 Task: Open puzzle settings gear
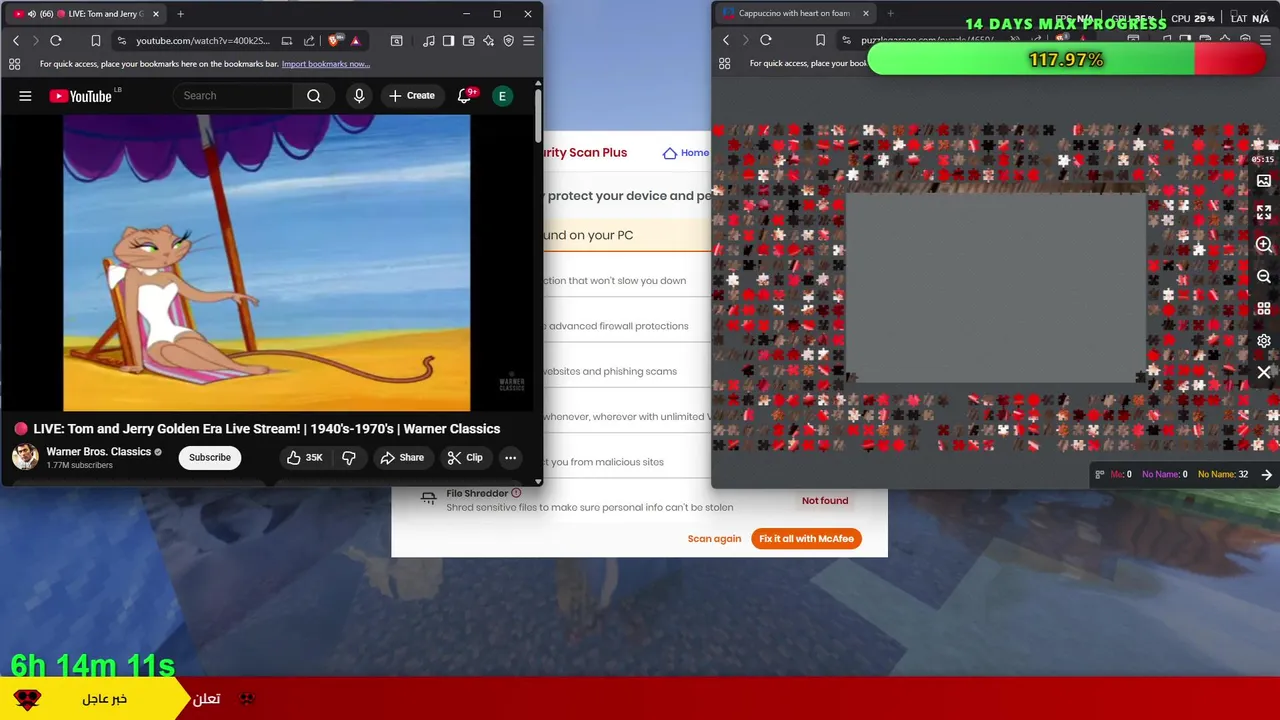1264,341
